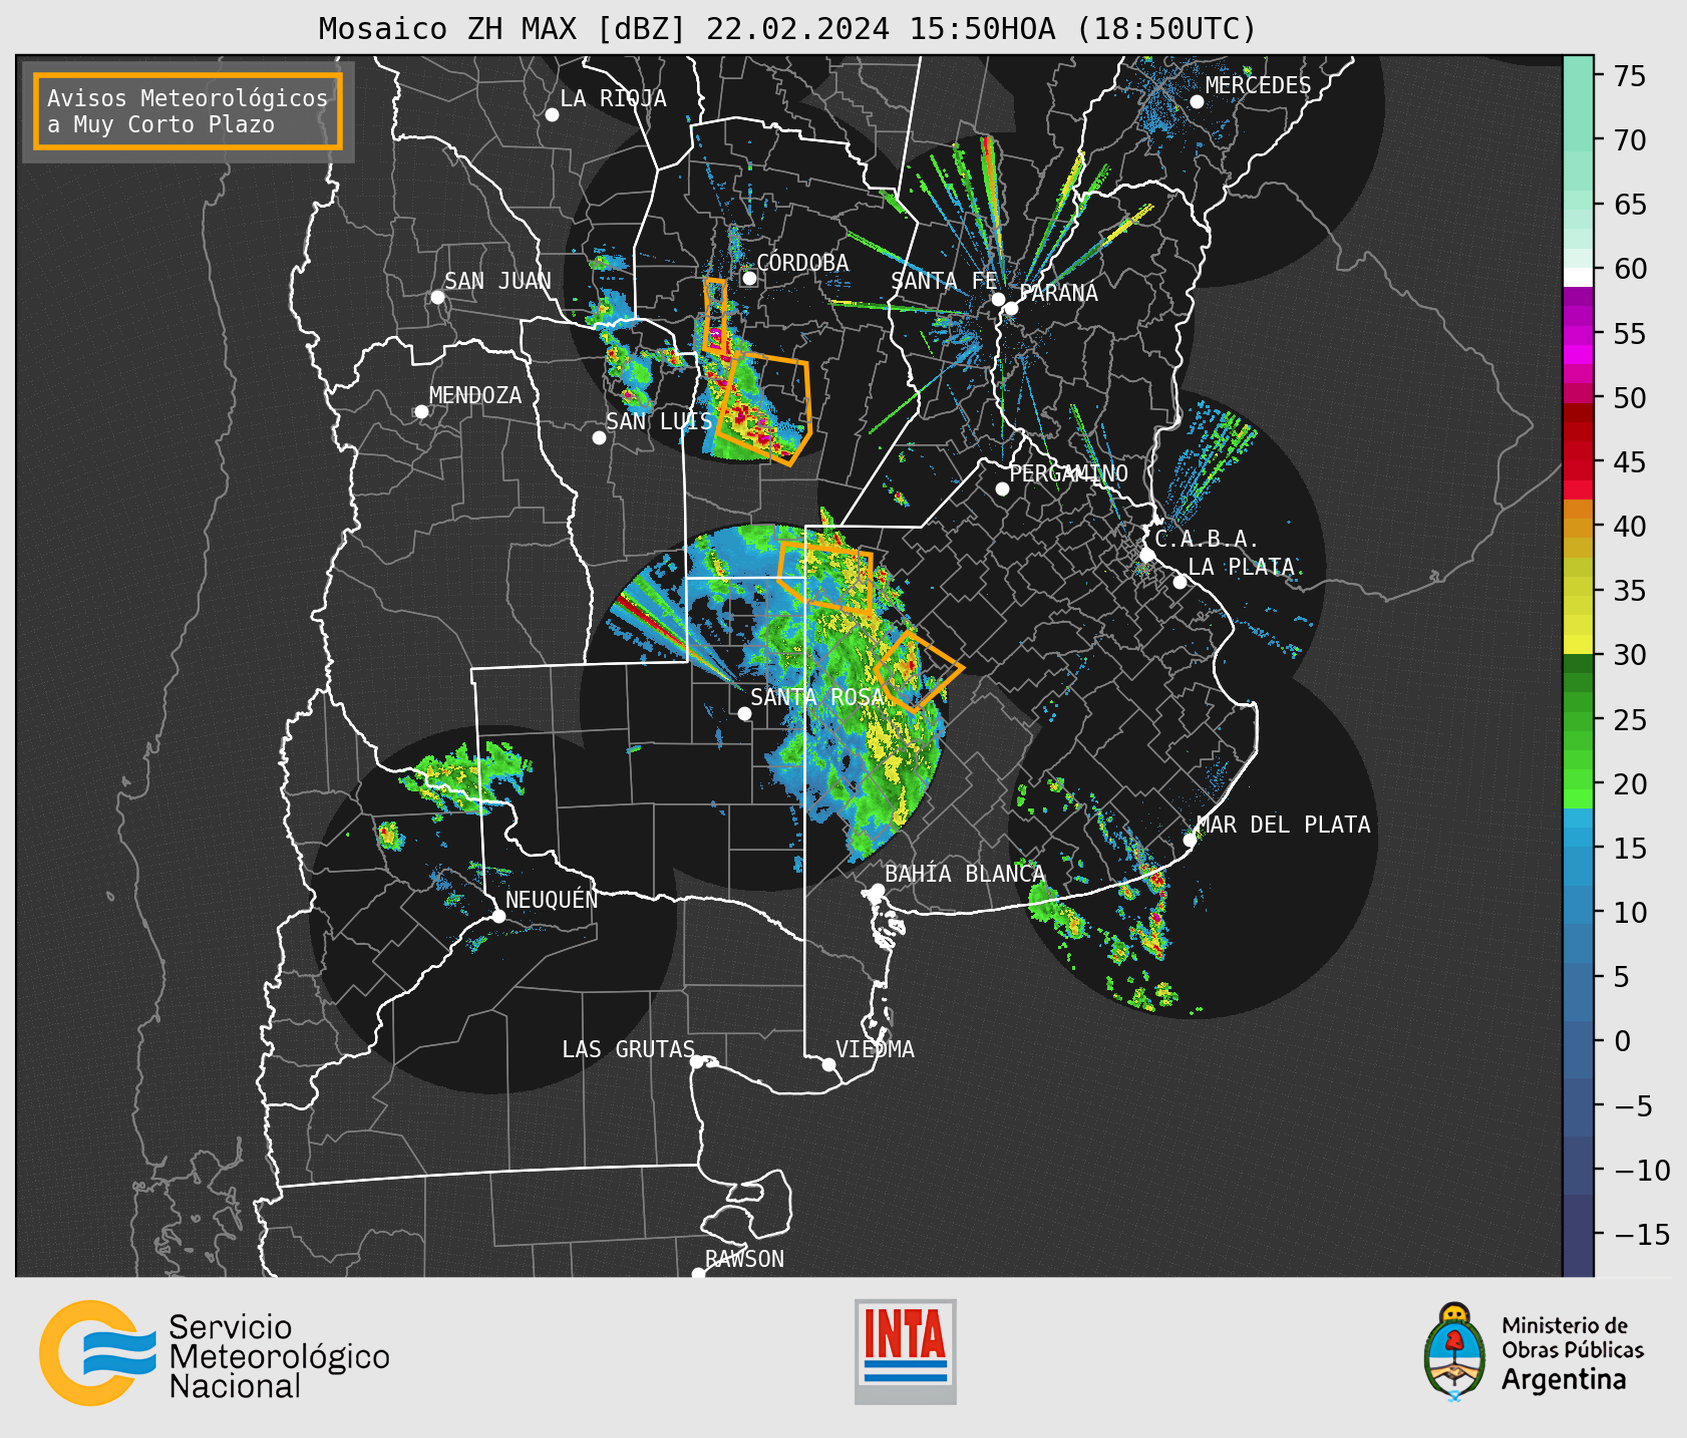Click the Córdoba city marker dot
The image size is (1687, 1438).
click(749, 278)
